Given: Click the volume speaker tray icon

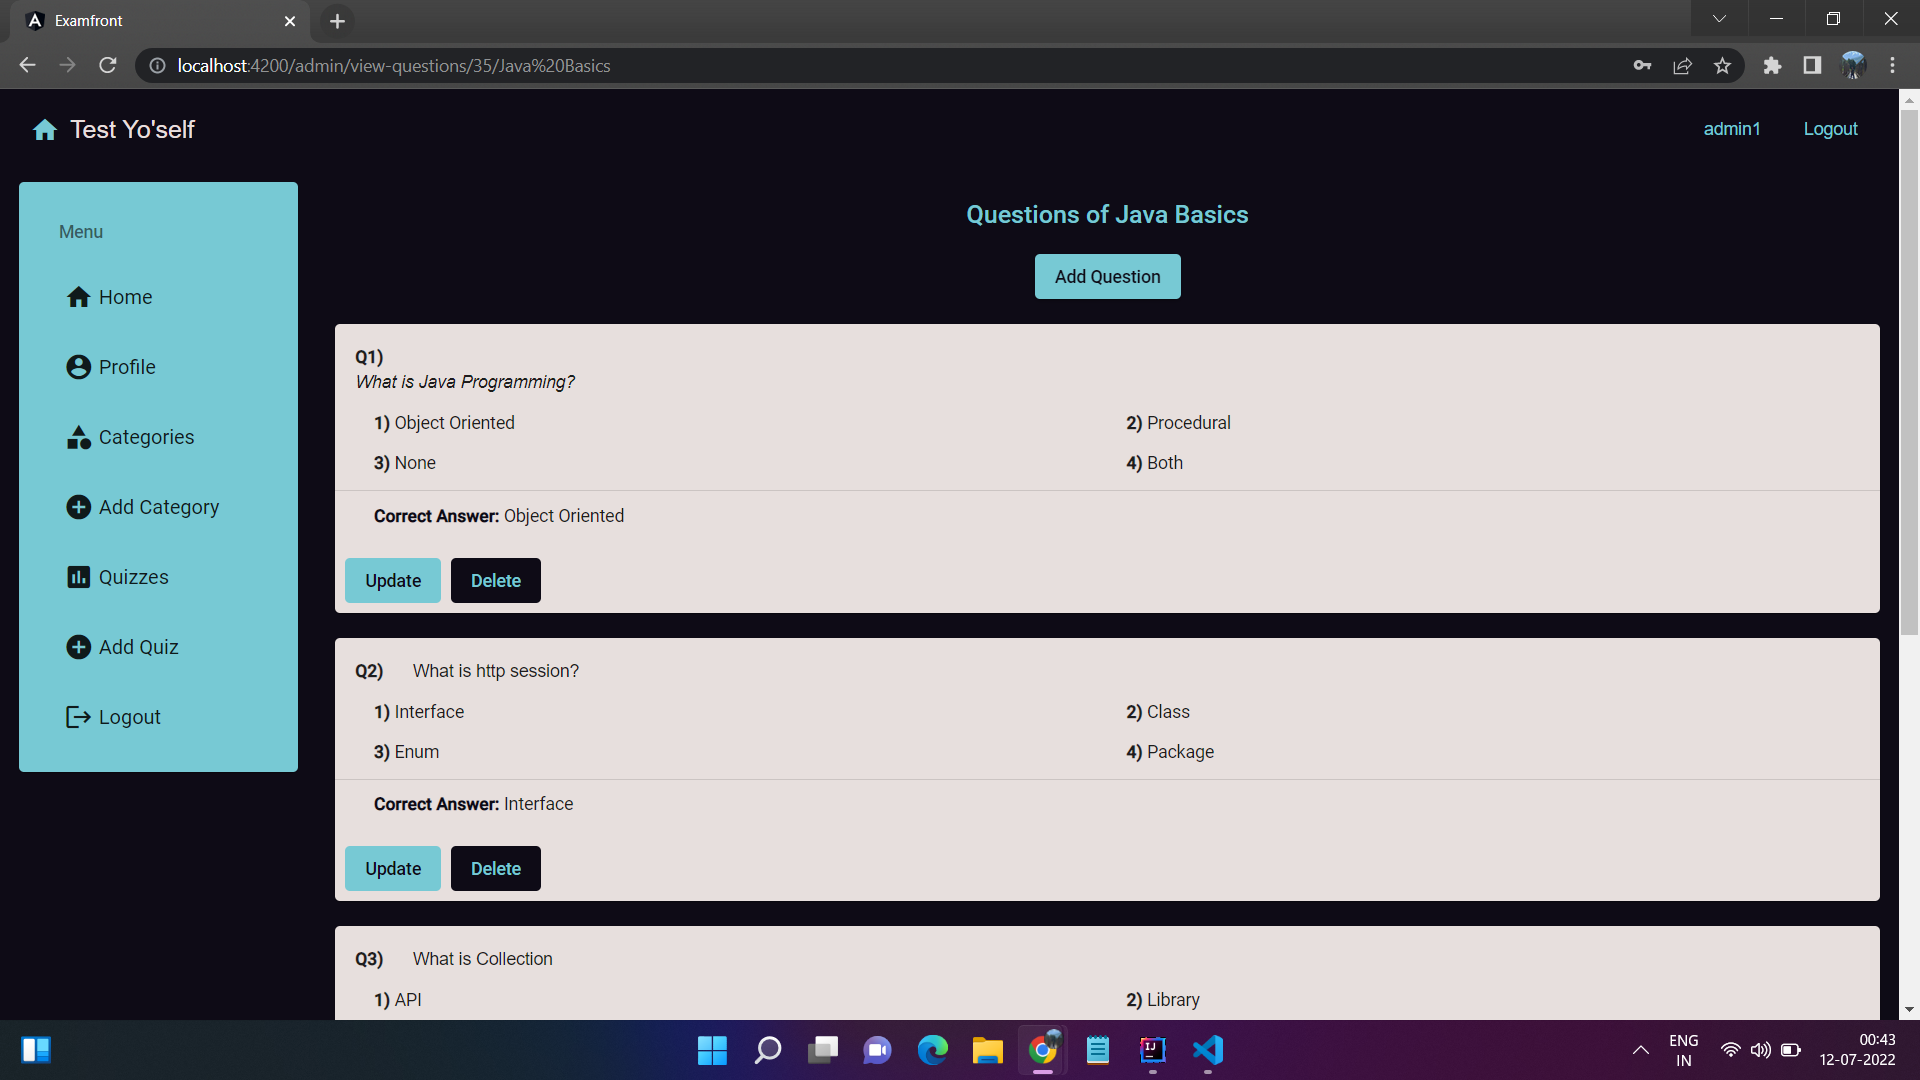Looking at the screenshot, I should pyautogui.click(x=1760, y=1050).
